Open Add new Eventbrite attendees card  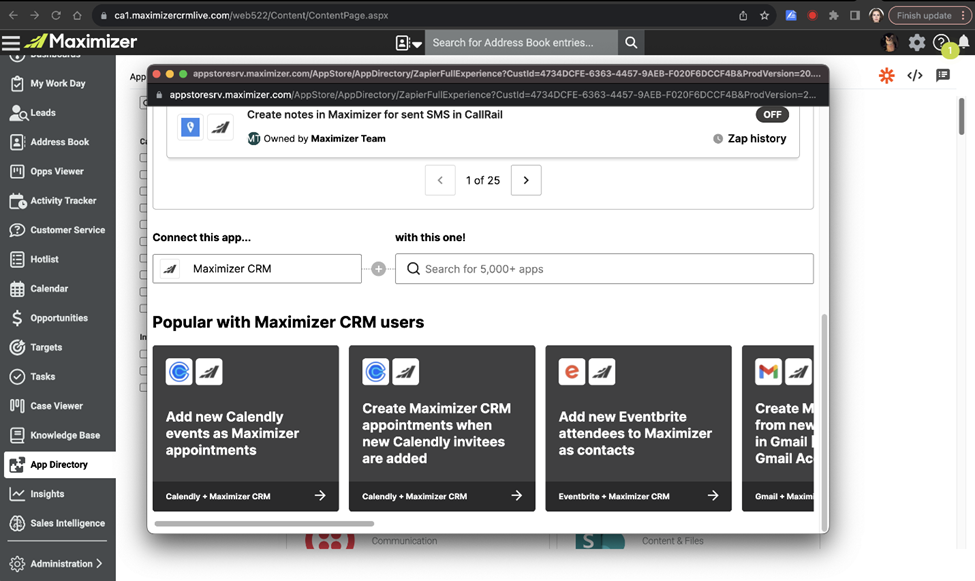(x=639, y=429)
